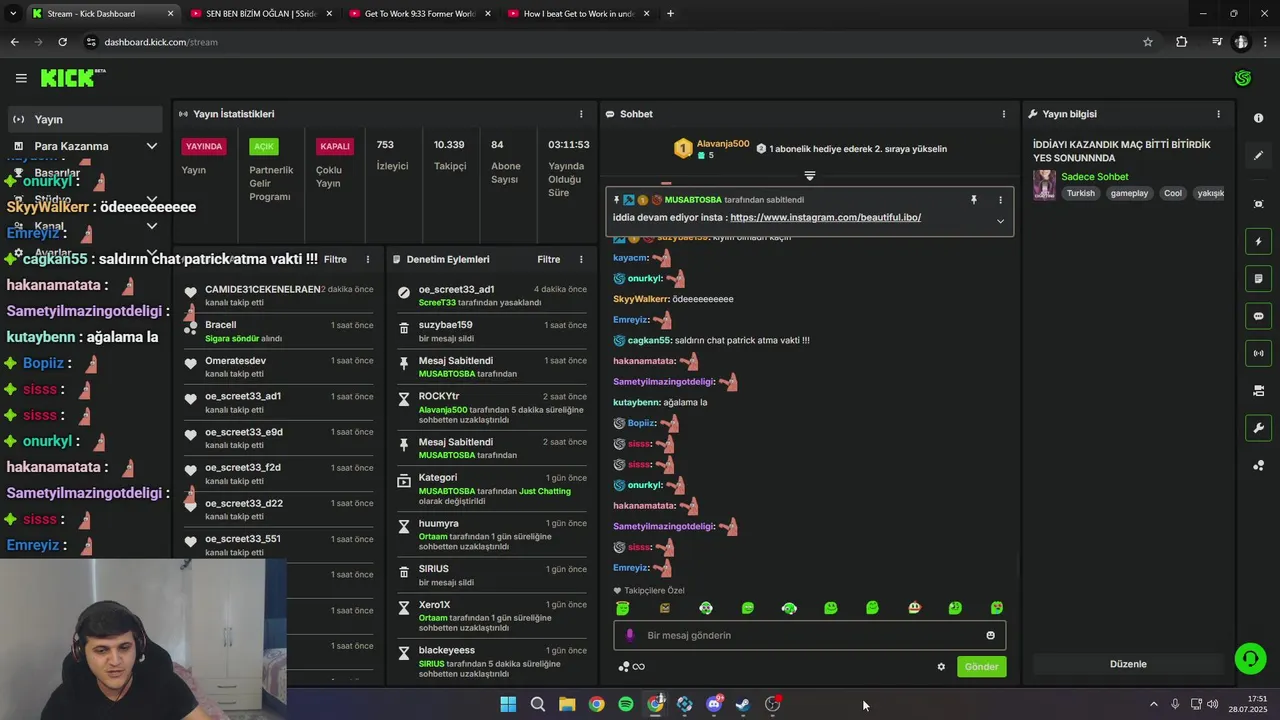Expand the Para Kazanma submenu chevron

pos(152,146)
